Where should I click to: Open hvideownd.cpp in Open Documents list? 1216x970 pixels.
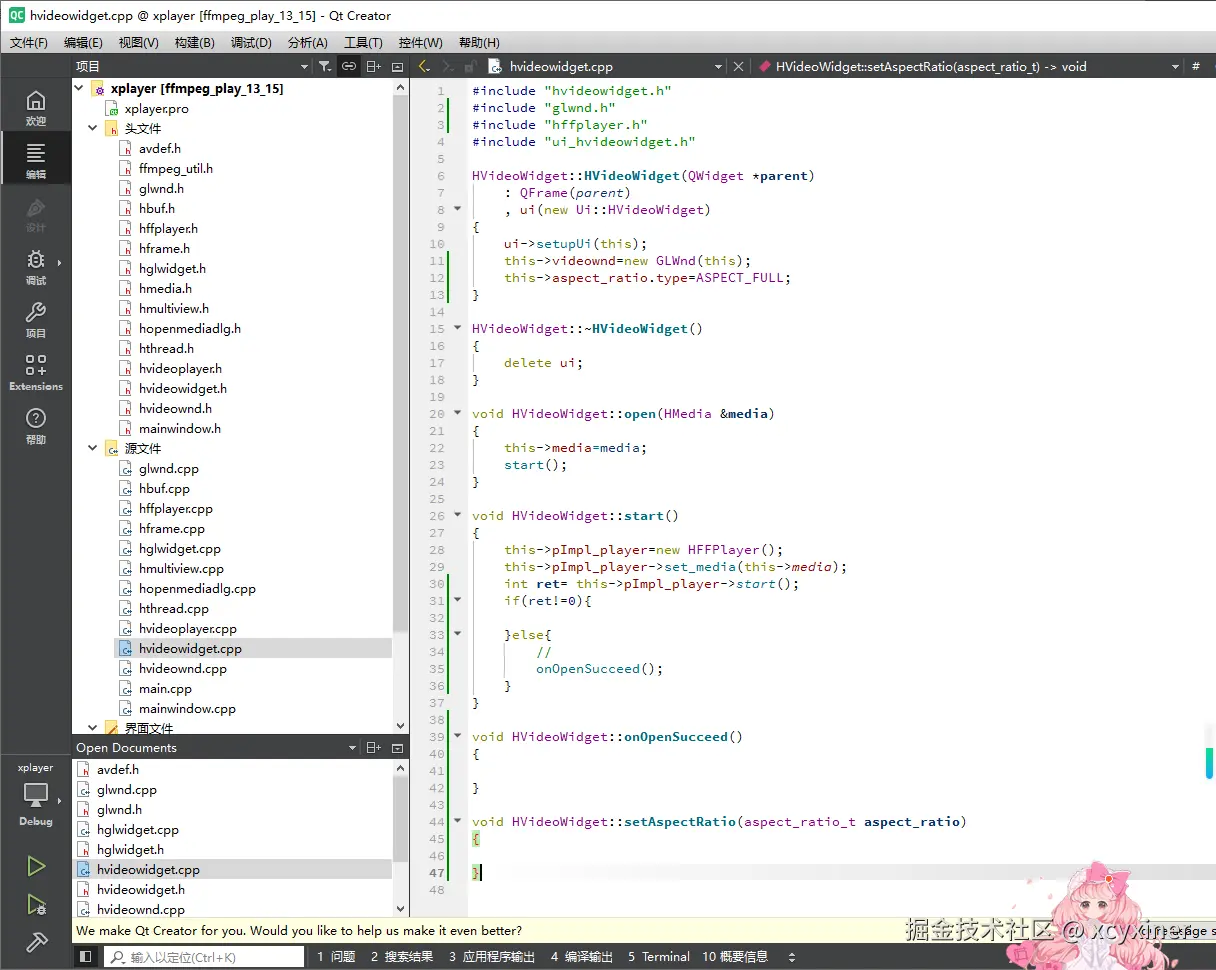coord(141,910)
